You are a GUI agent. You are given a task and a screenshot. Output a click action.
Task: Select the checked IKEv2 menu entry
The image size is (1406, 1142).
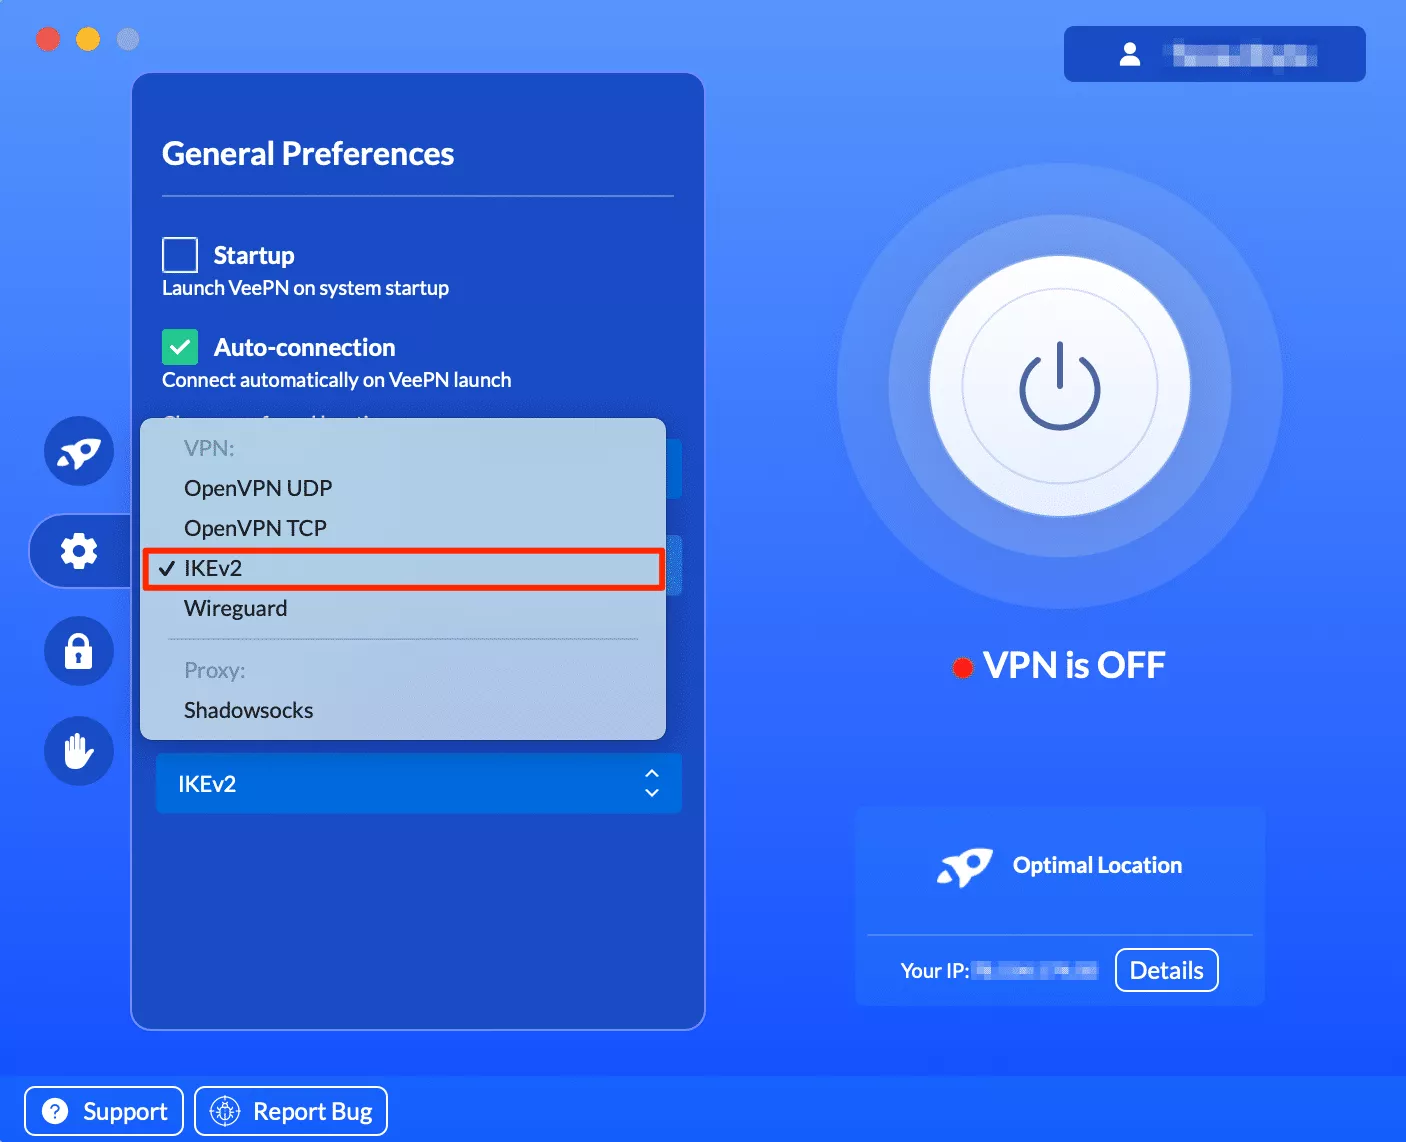pyautogui.click(x=403, y=568)
